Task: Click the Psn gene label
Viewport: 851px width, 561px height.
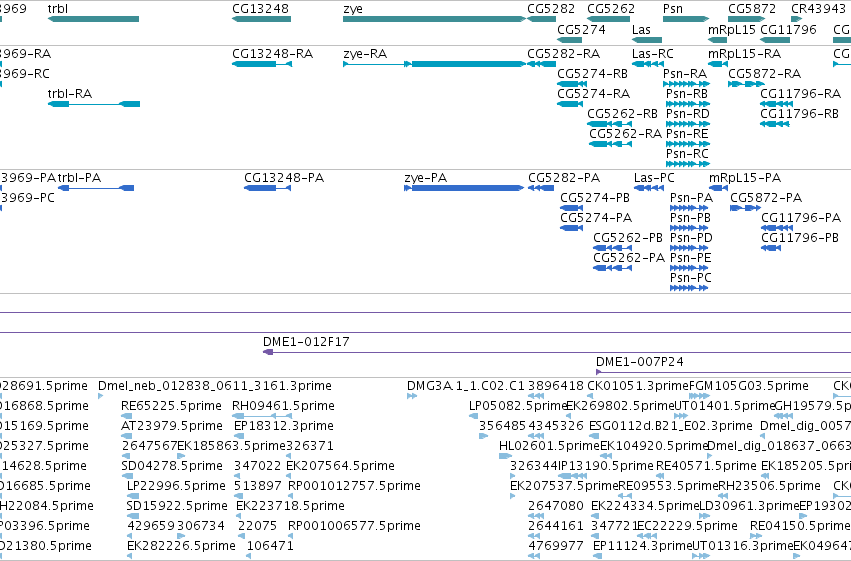Action: click(x=673, y=9)
